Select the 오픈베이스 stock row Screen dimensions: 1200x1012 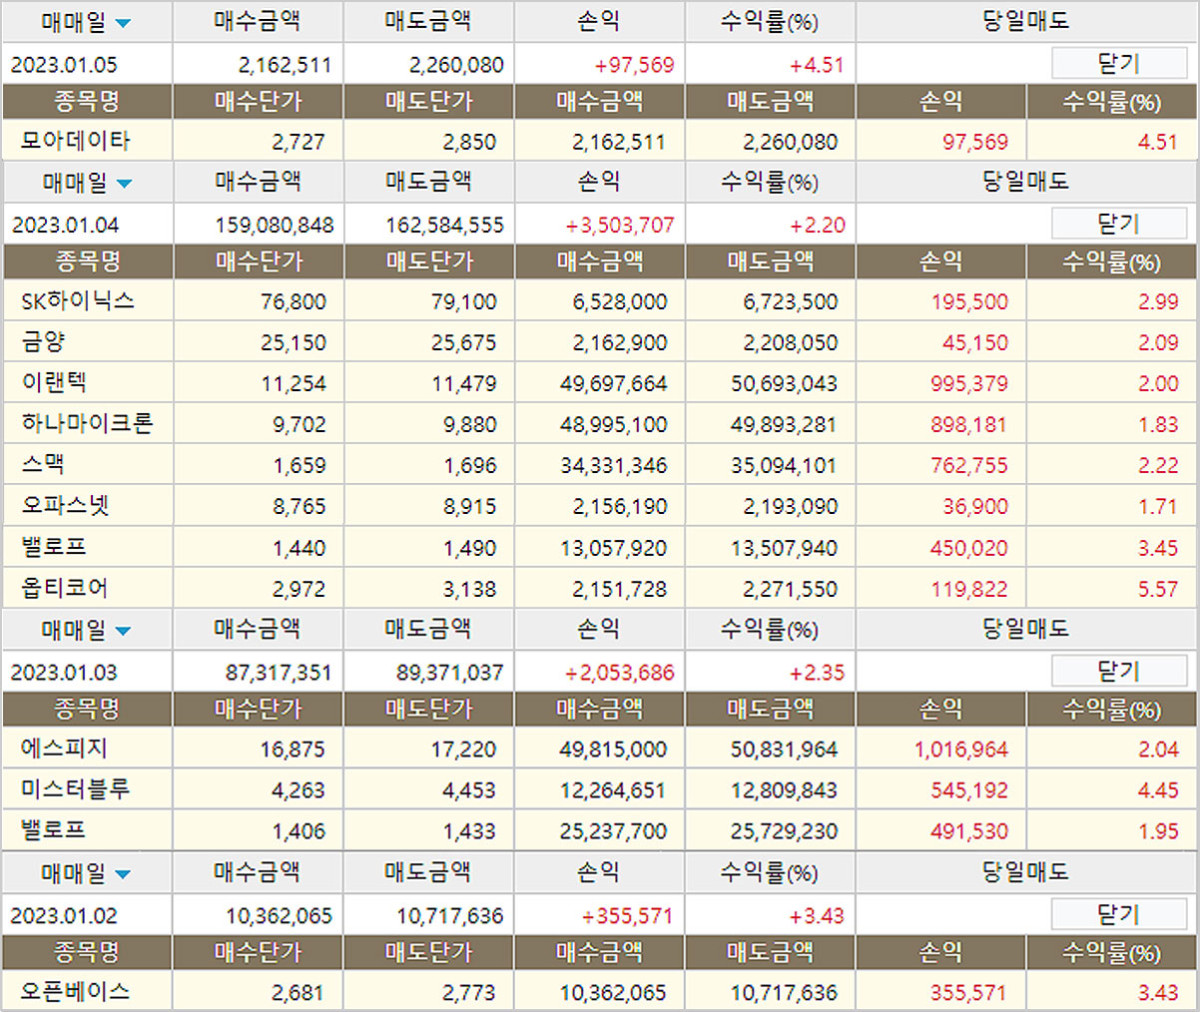(x=76, y=992)
